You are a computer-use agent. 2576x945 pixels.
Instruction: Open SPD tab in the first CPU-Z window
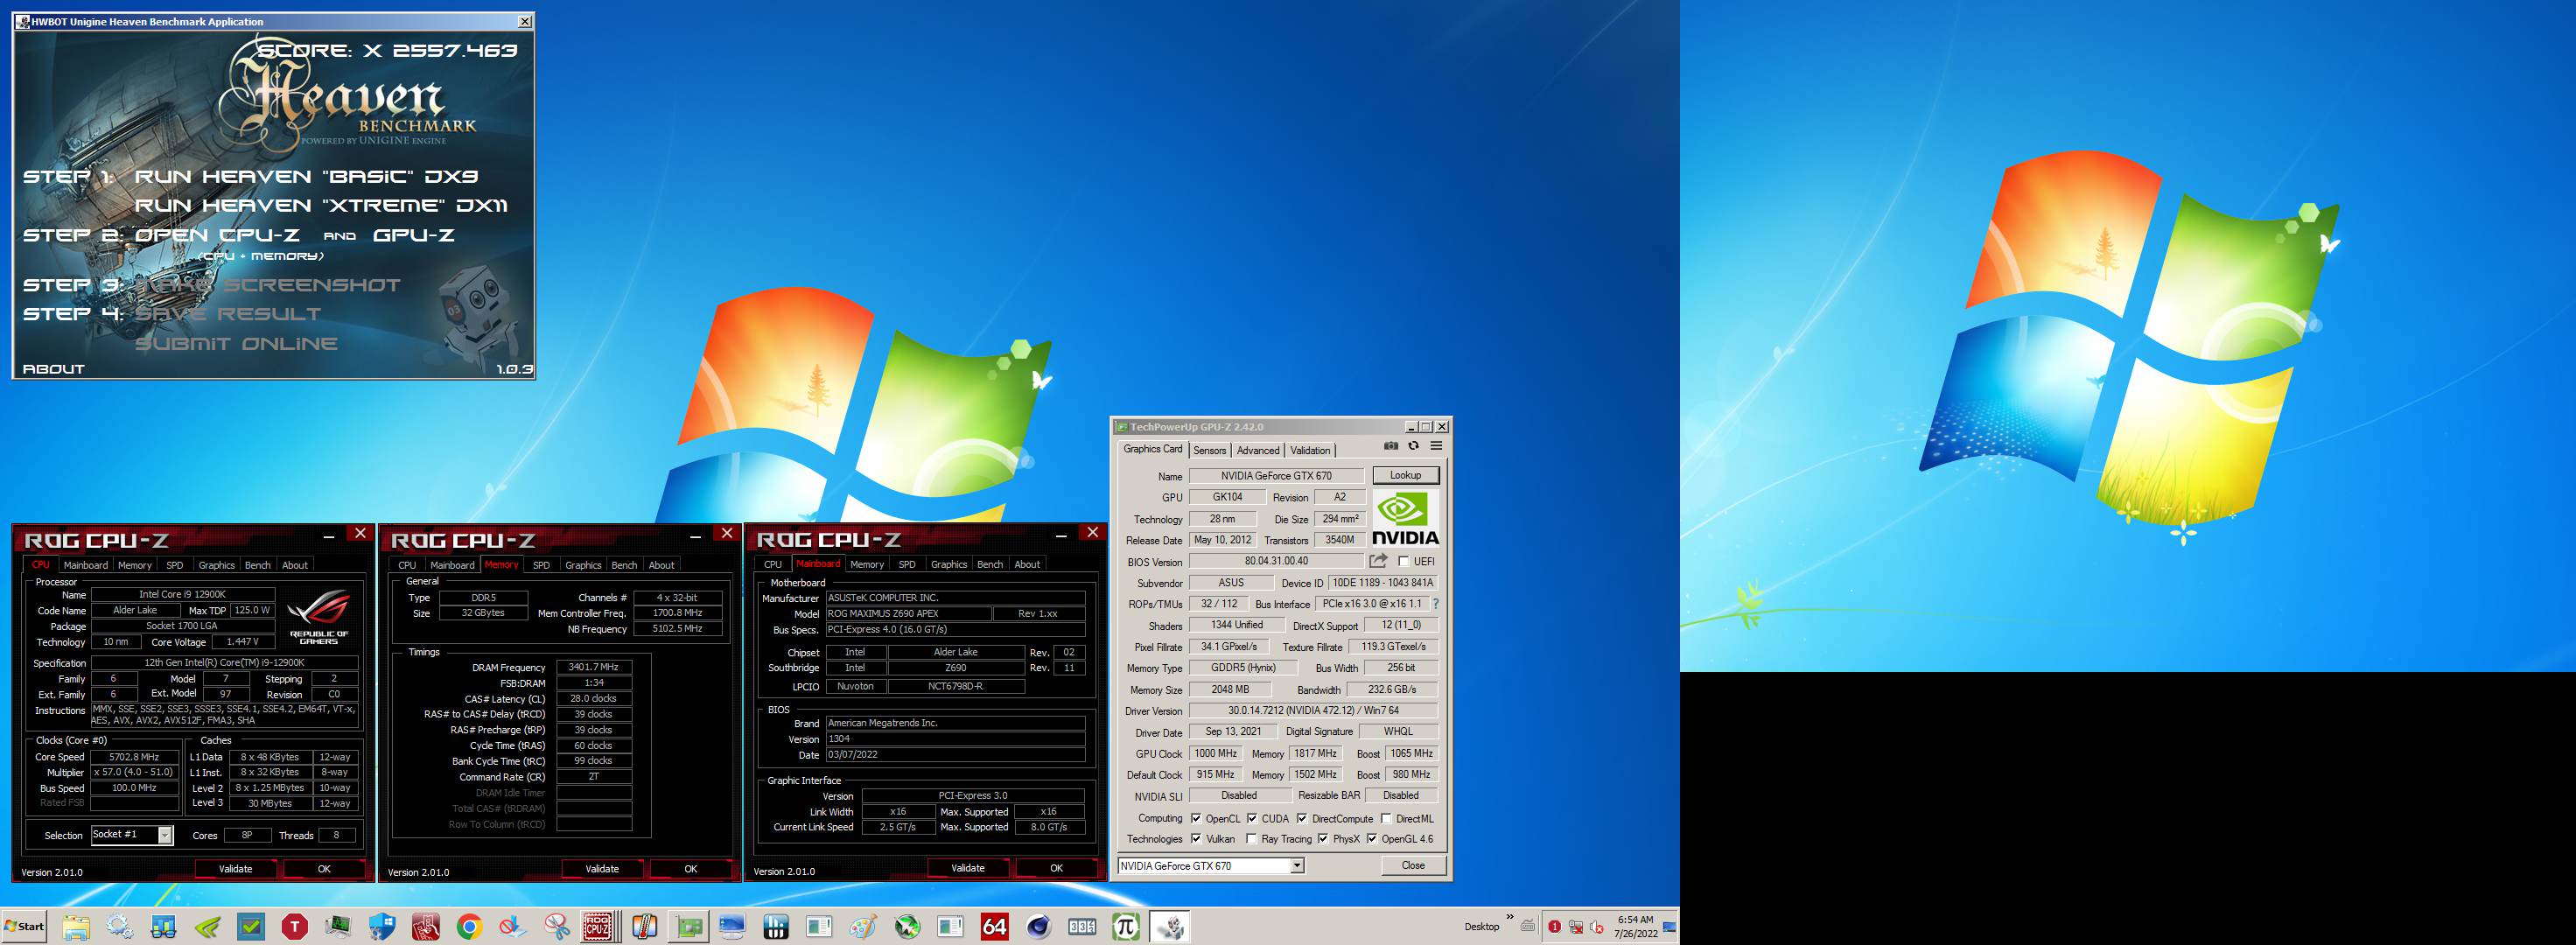click(174, 565)
